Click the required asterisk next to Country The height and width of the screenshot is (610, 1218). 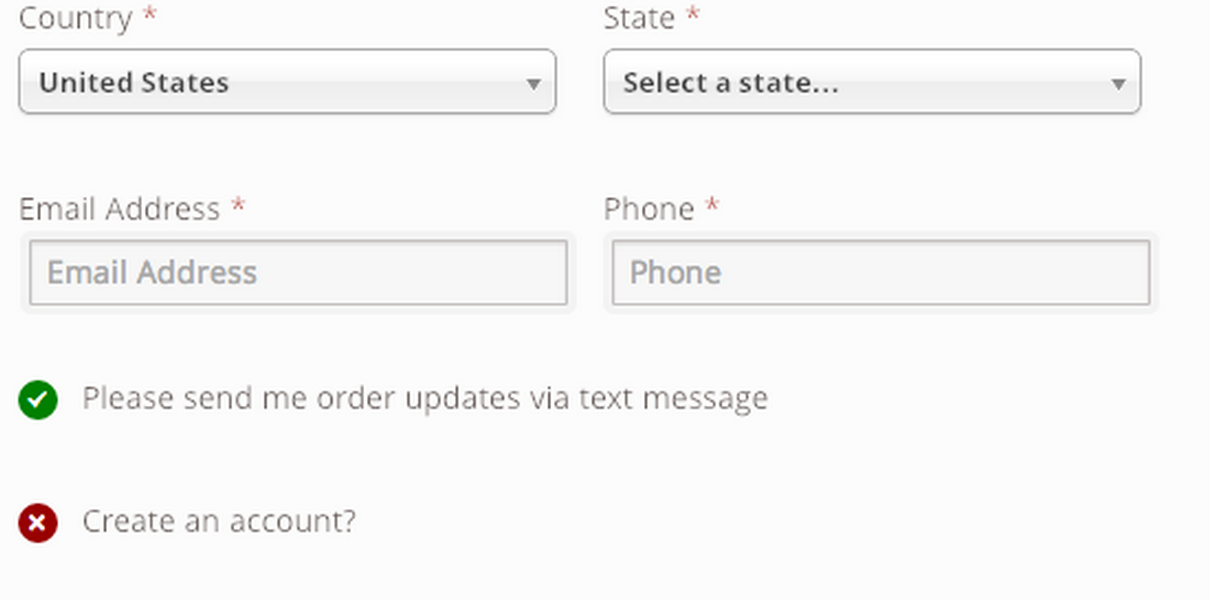point(150,17)
